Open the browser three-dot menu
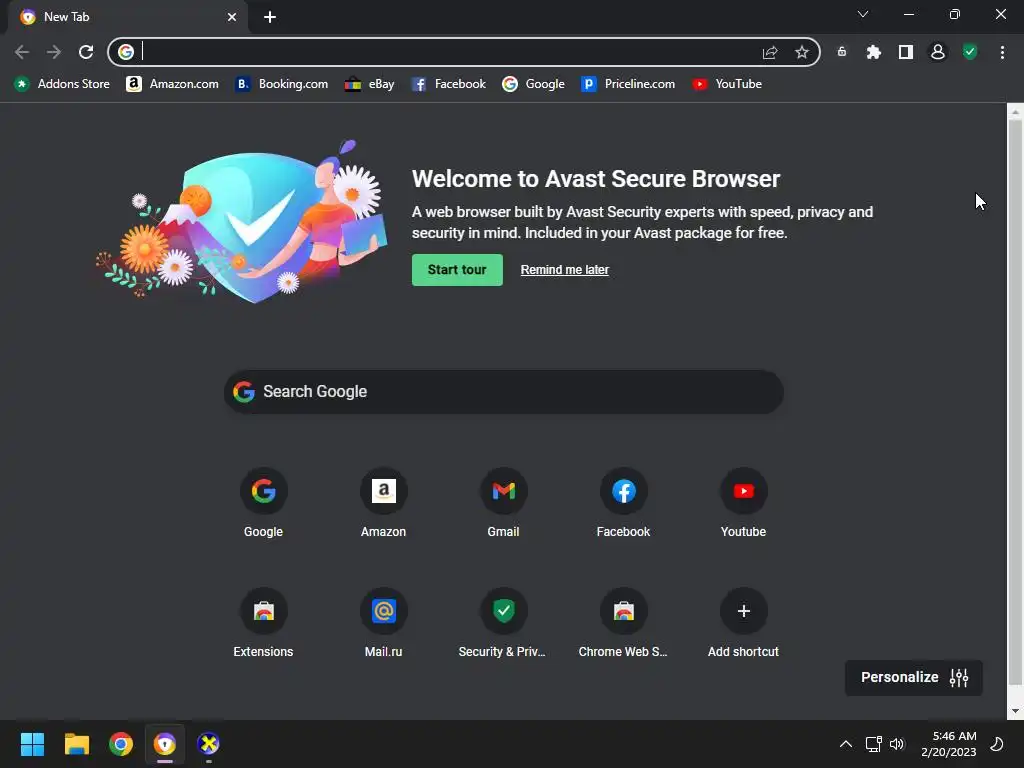The height and width of the screenshot is (768, 1024). pyautogui.click(x=1002, y=52)
